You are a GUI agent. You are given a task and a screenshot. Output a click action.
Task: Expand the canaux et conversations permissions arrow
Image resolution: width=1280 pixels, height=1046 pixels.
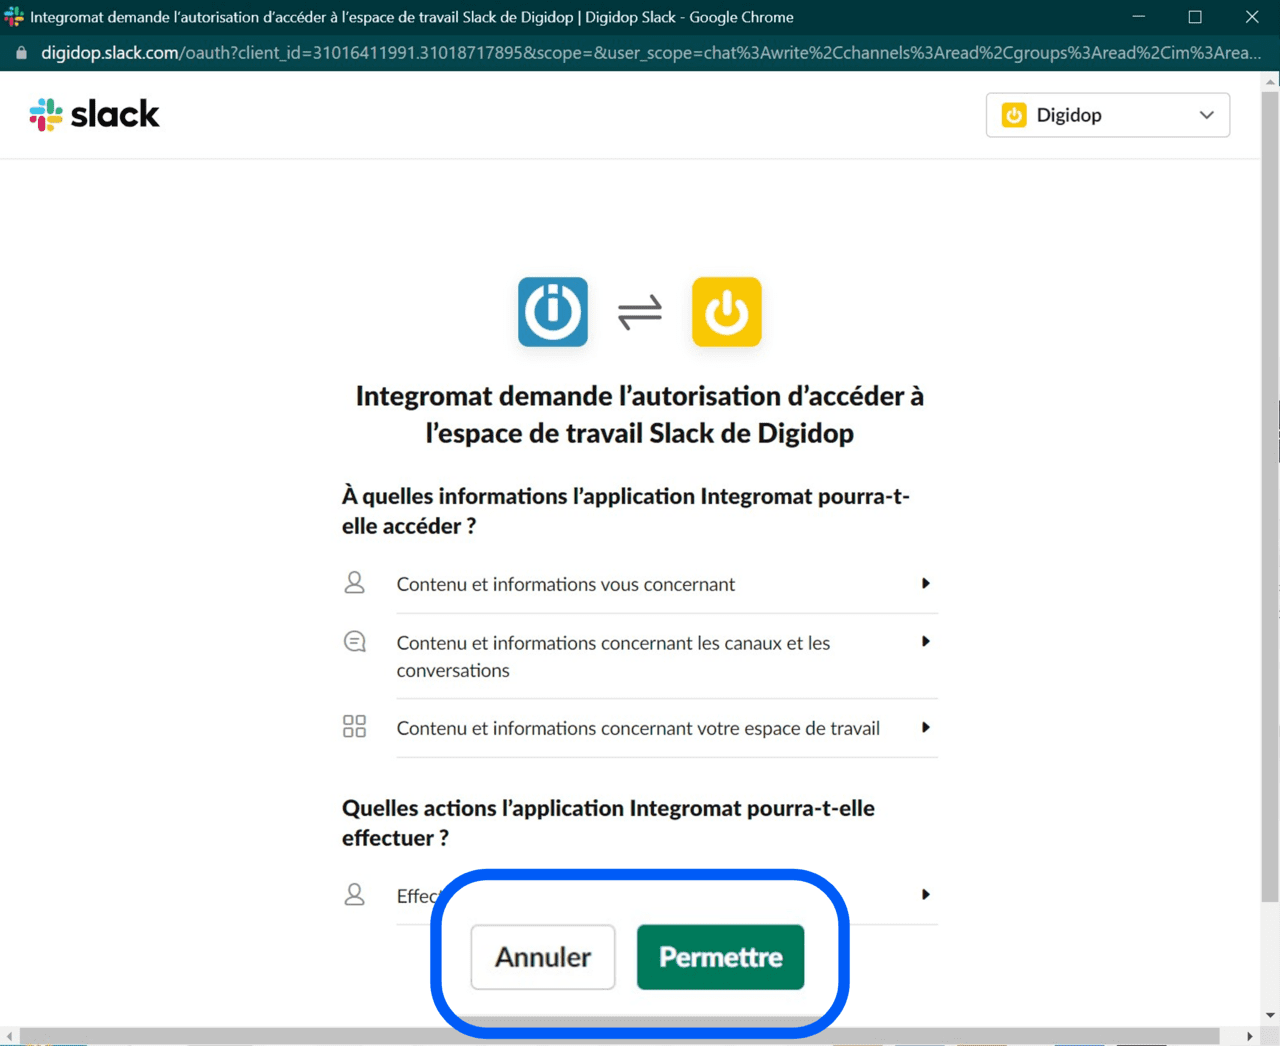click(925, 641)
